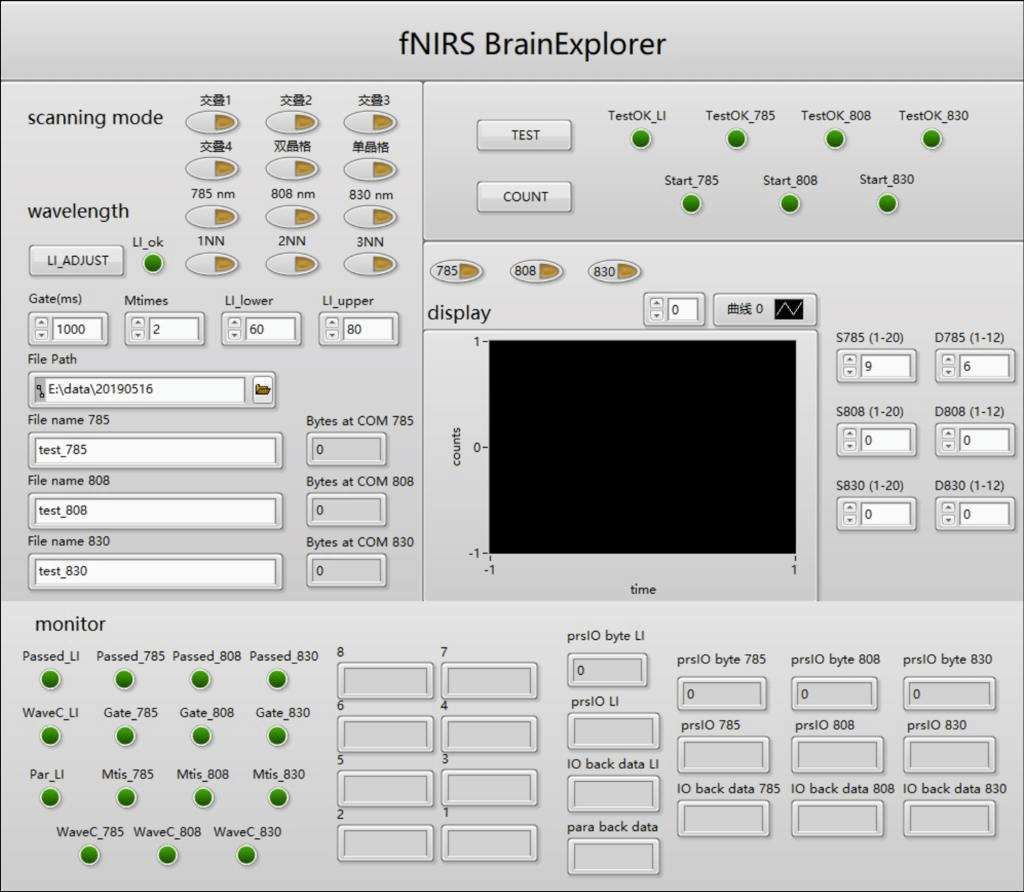Increase the S785 (1-20) stepper value

pos(849,361)
